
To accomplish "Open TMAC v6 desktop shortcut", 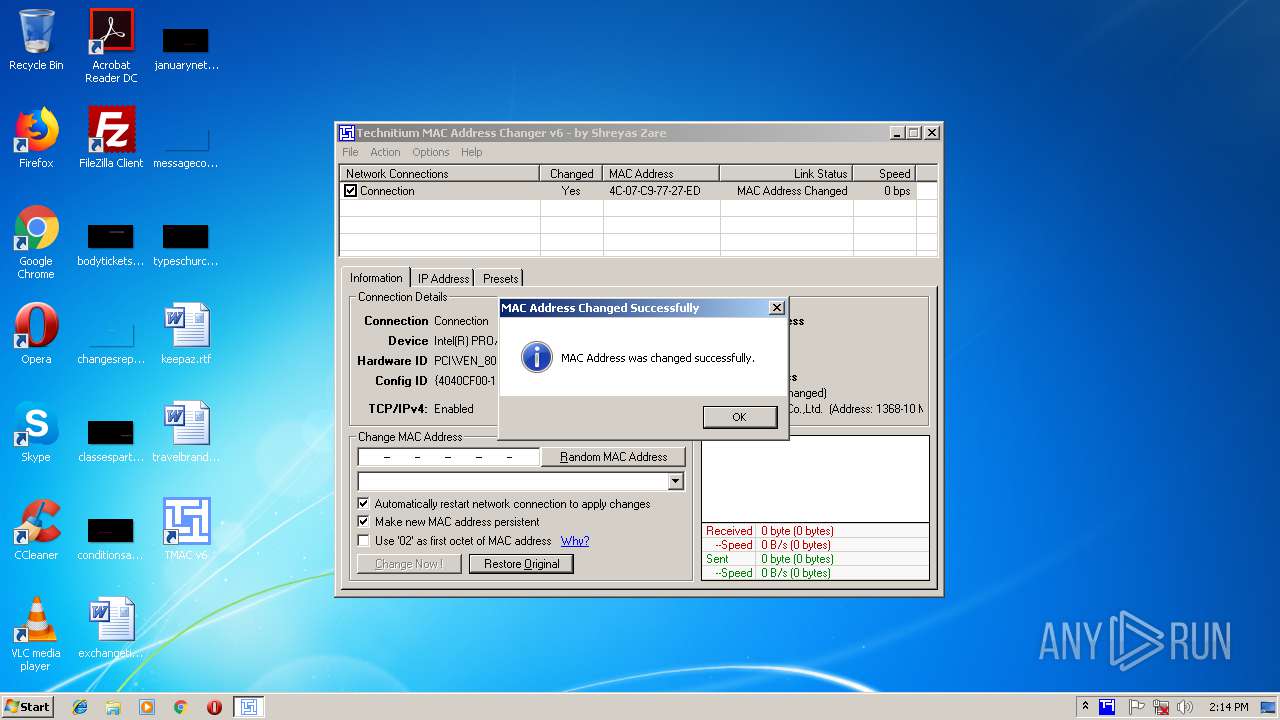I will pyautogui.click(x=186, y=530).
